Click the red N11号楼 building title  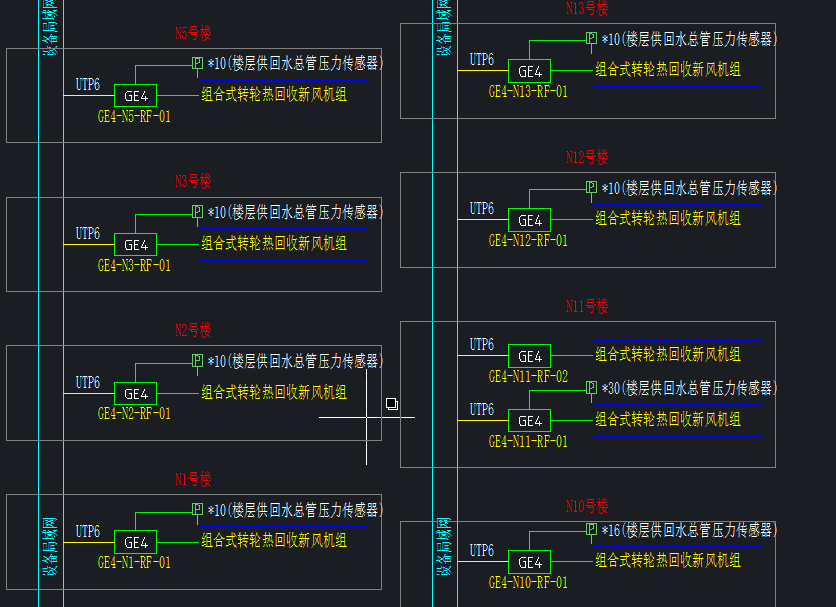tap(587, 306)
